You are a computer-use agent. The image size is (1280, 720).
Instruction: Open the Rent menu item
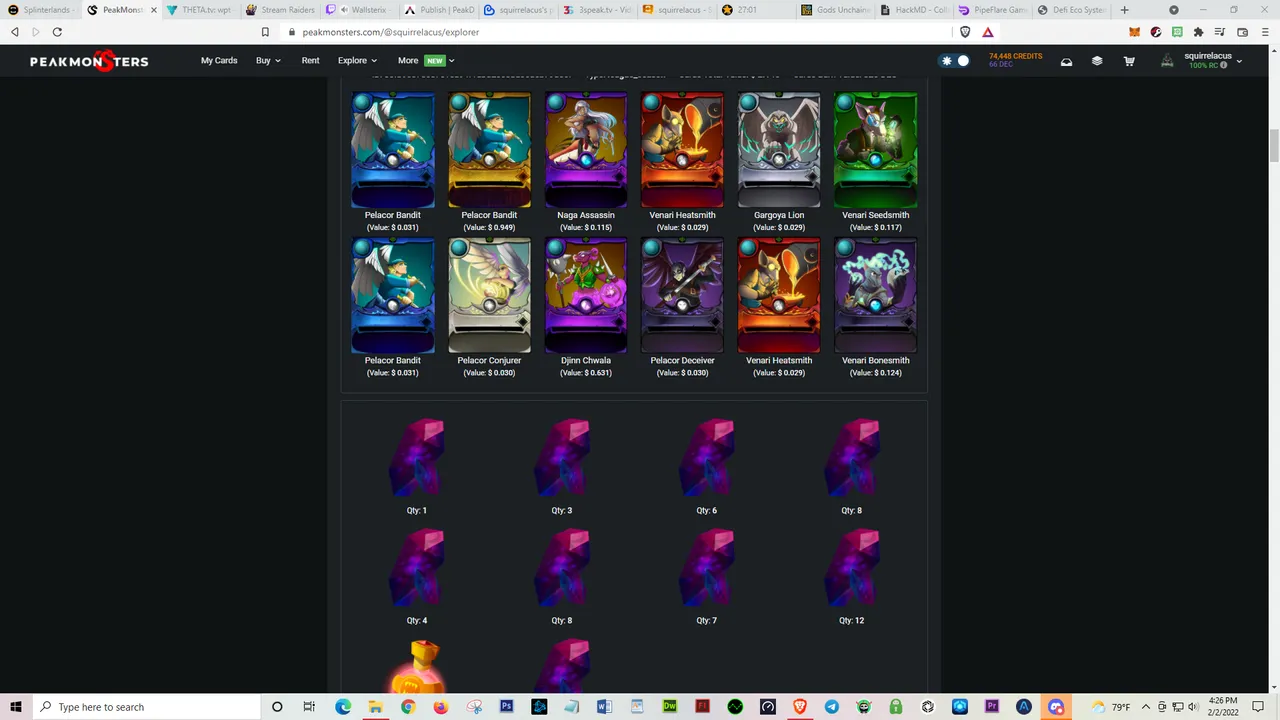pyautogui.click(x=311, y=61)
